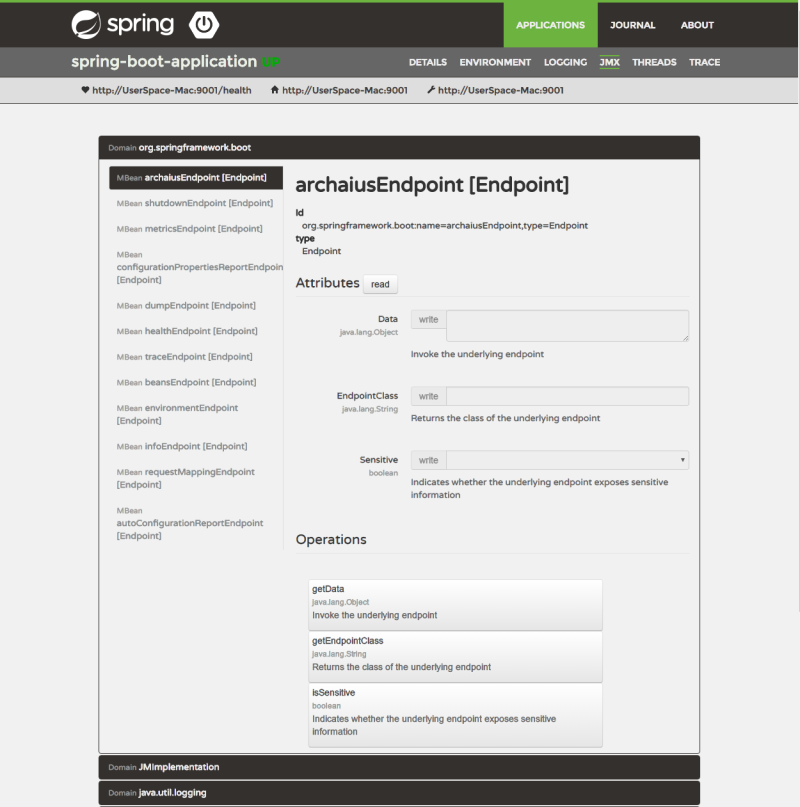Click the power/shutdown icon next to spring
This screenshot has width=800, height=807.
(204, 24)
